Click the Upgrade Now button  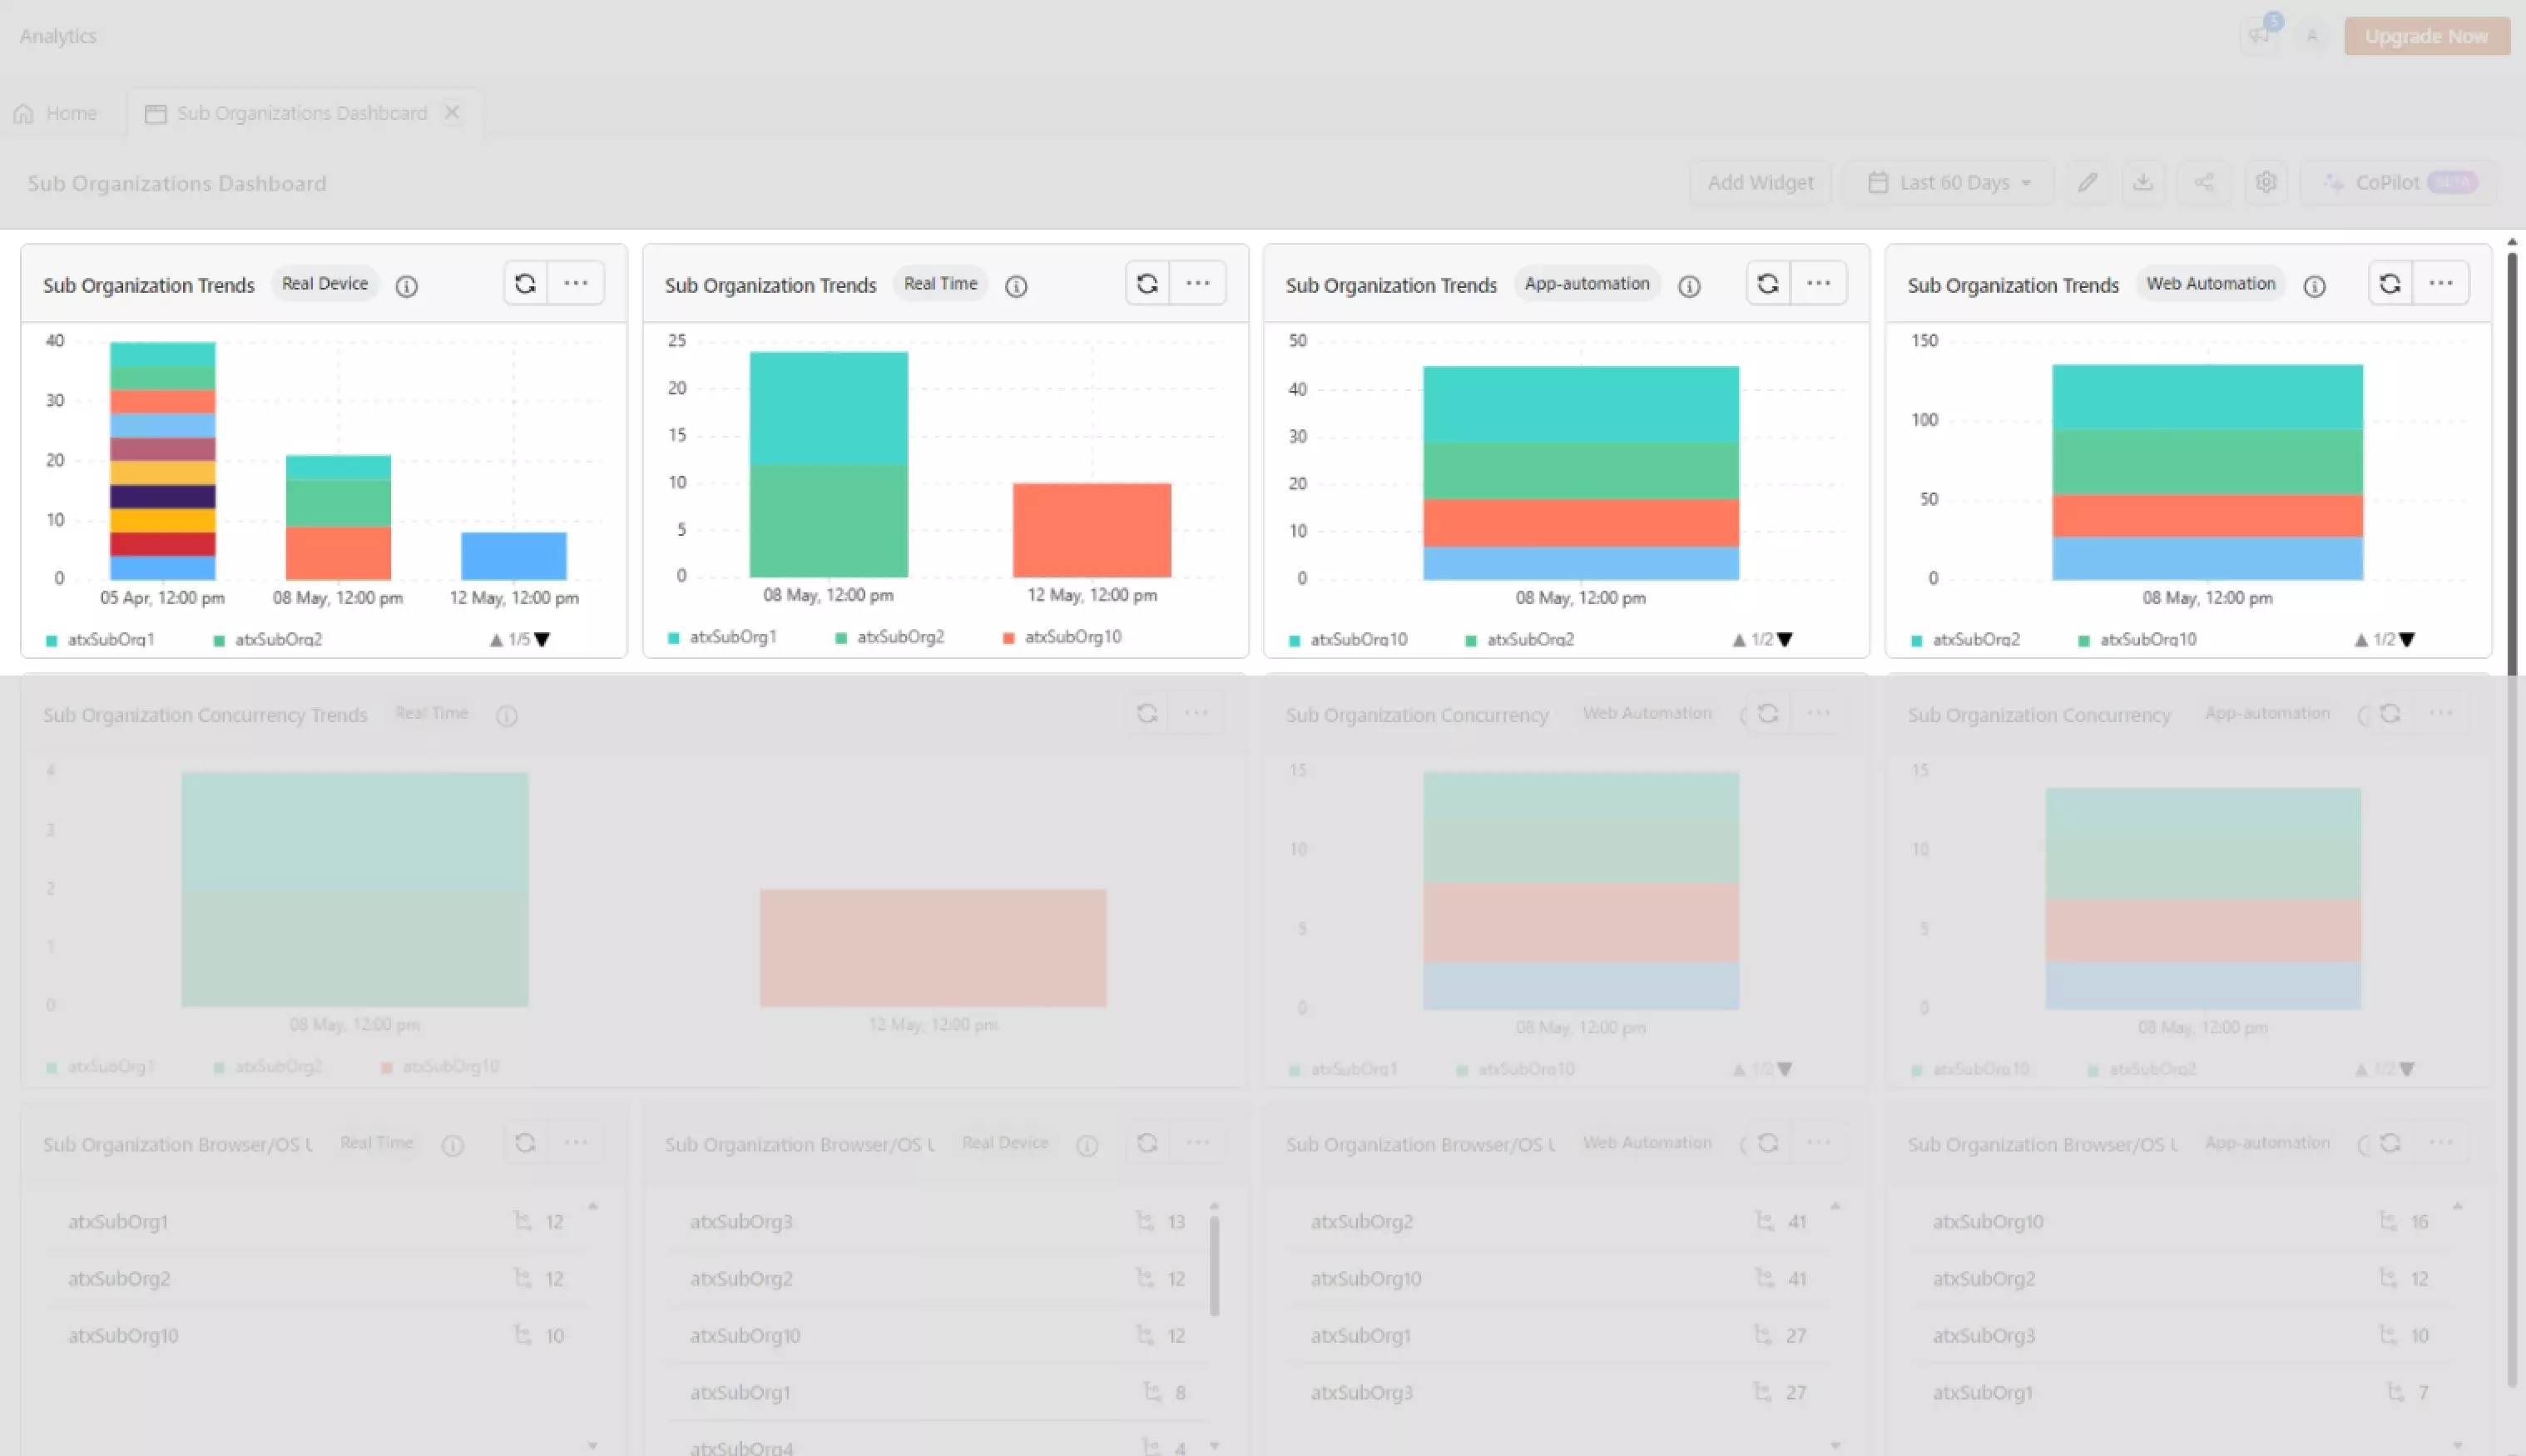click(2425, 36)
